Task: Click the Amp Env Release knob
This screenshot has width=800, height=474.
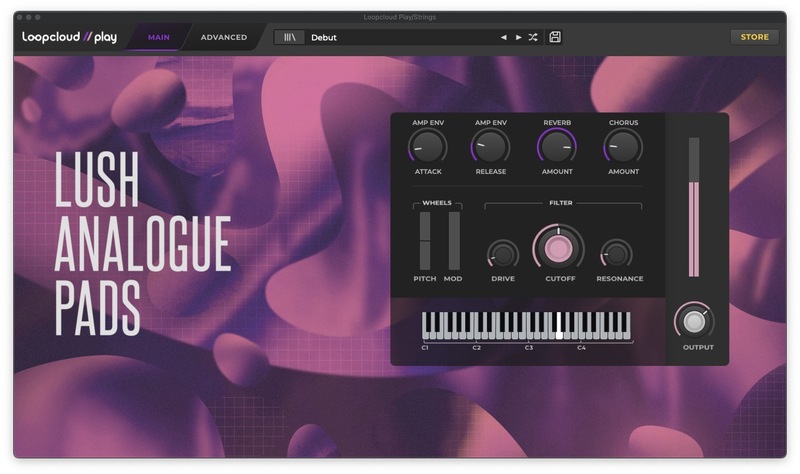Action: [x=491, y=147]
